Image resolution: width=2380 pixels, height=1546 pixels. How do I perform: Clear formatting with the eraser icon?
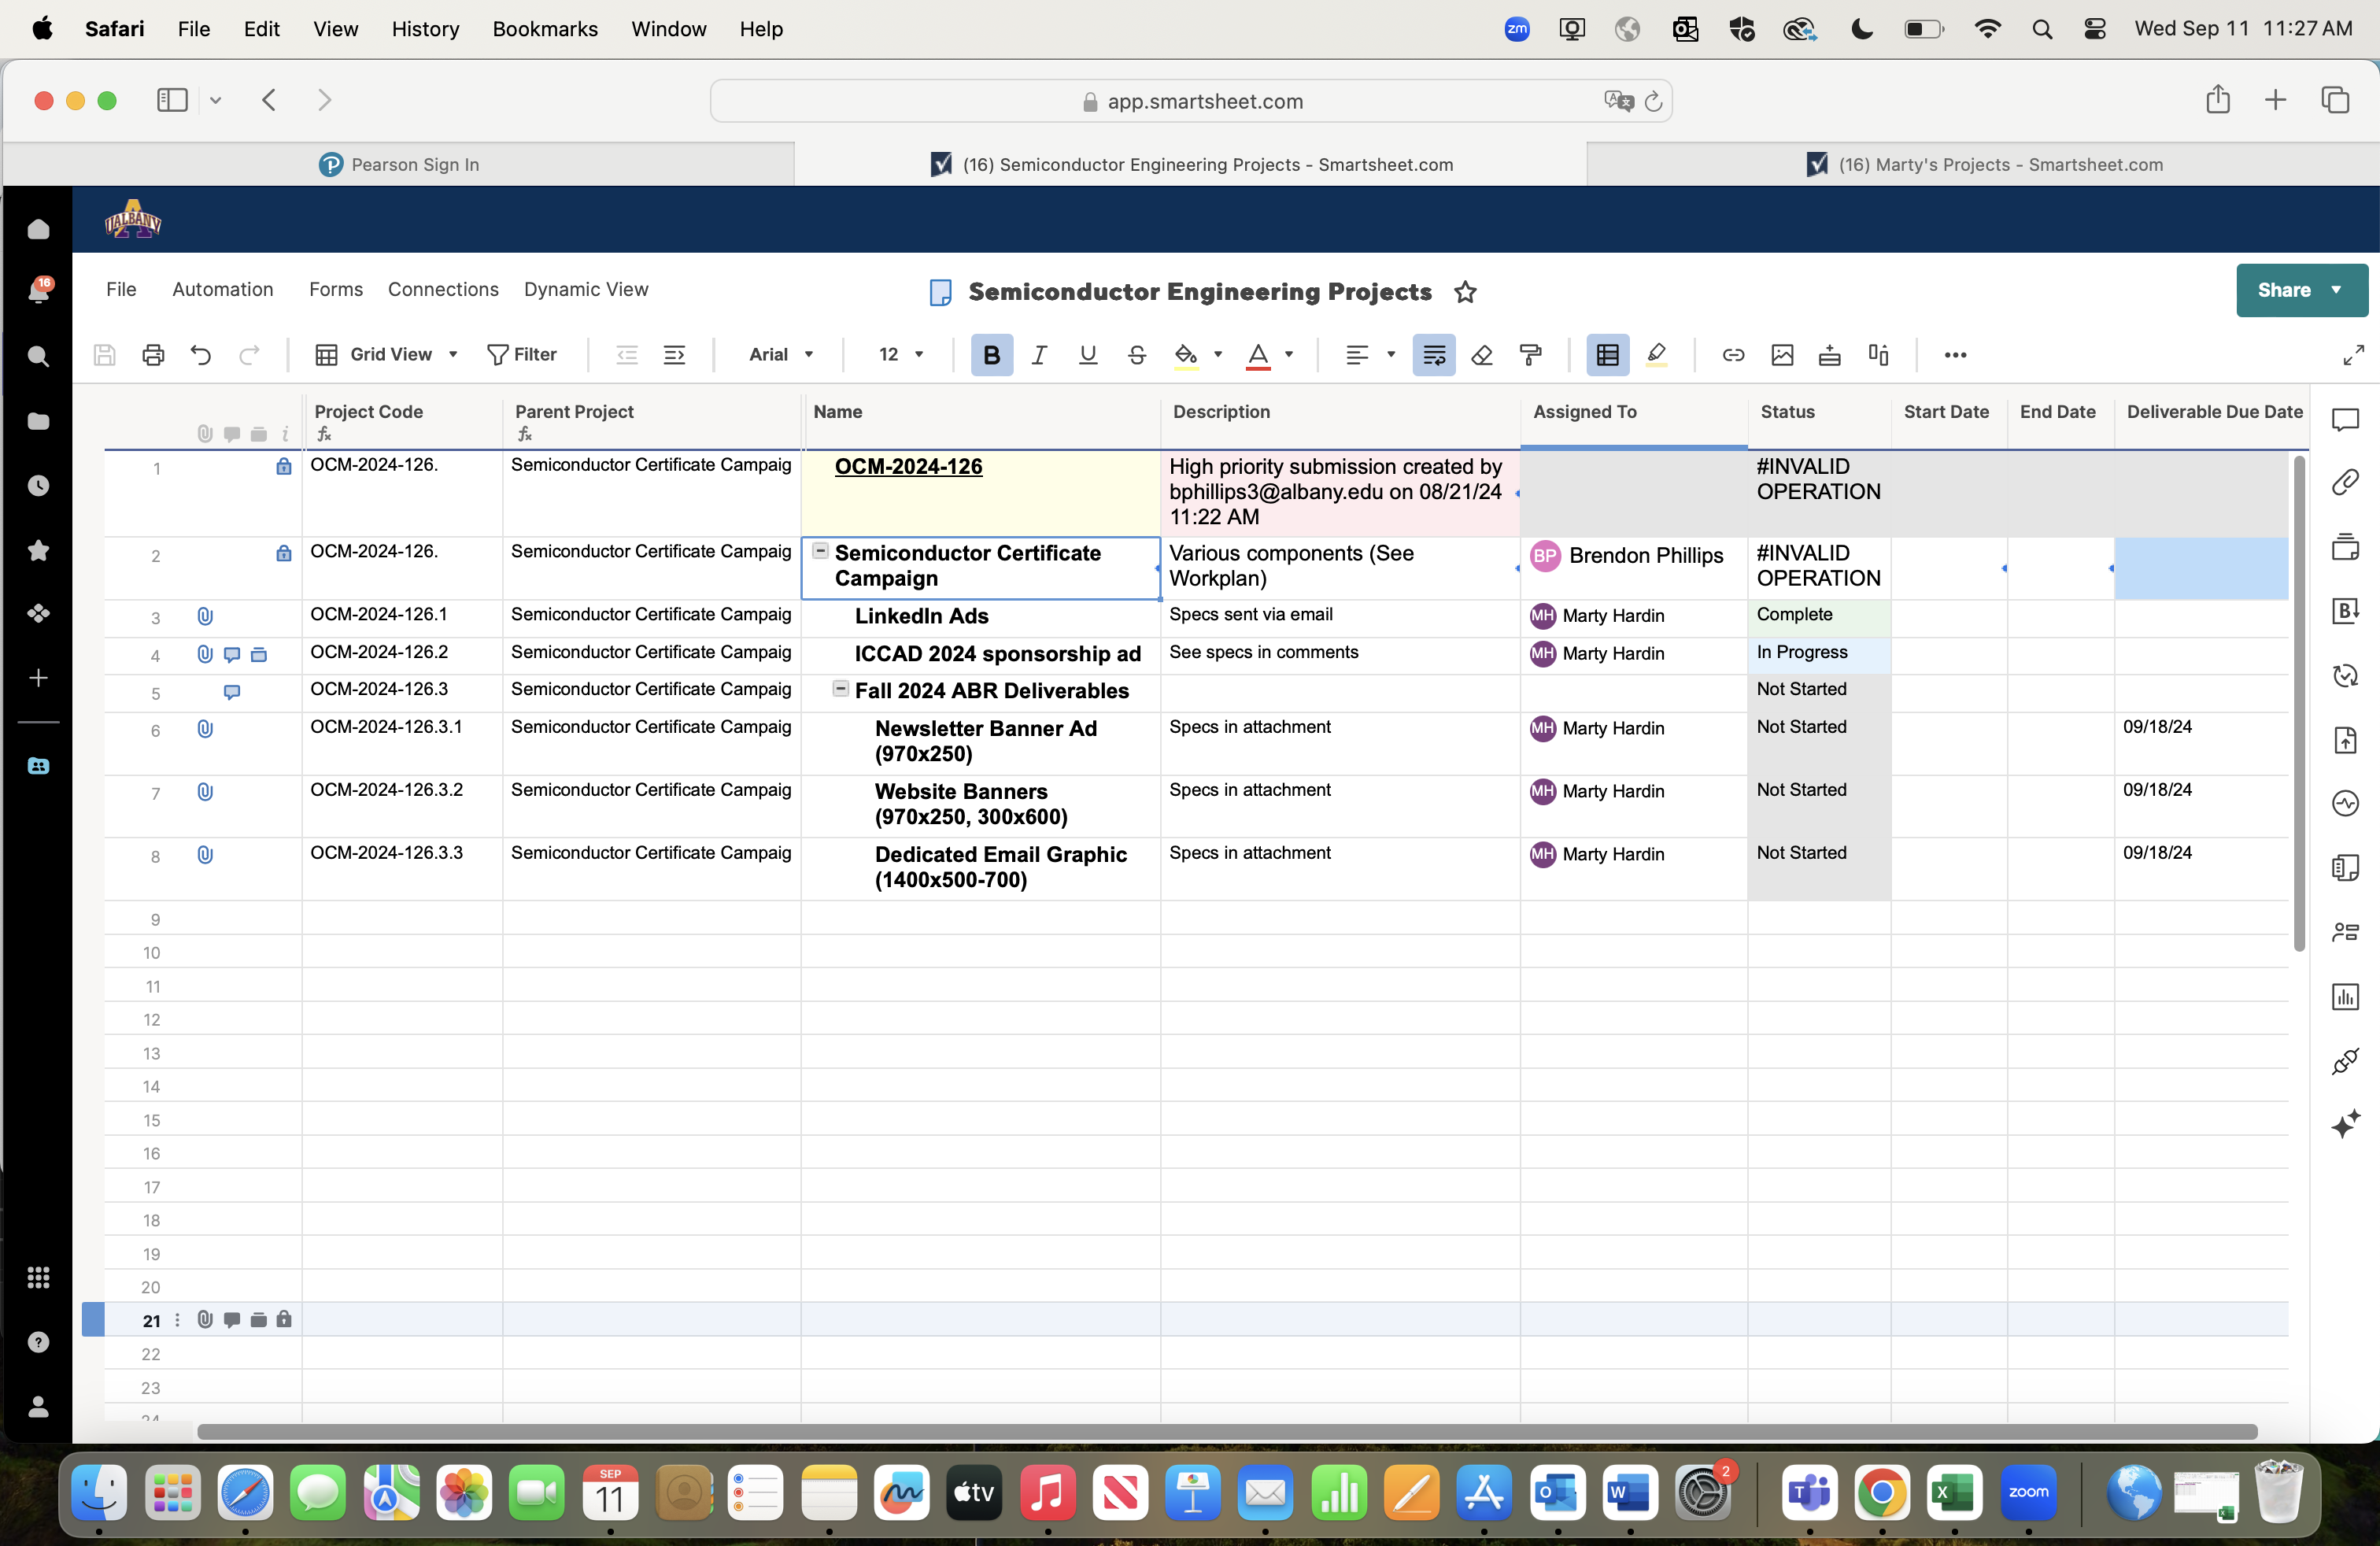click(1482, 355)
